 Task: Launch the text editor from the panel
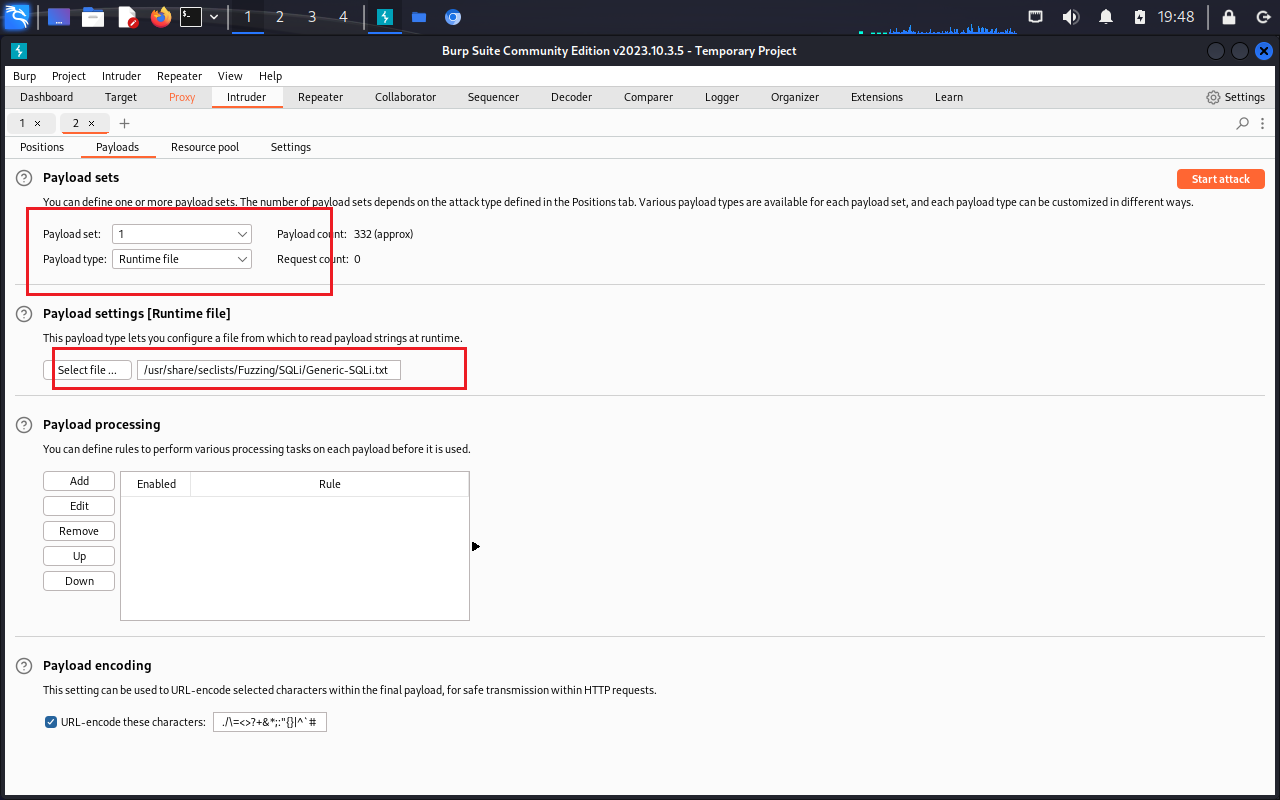pyautogui.click(x=128, y=17)
